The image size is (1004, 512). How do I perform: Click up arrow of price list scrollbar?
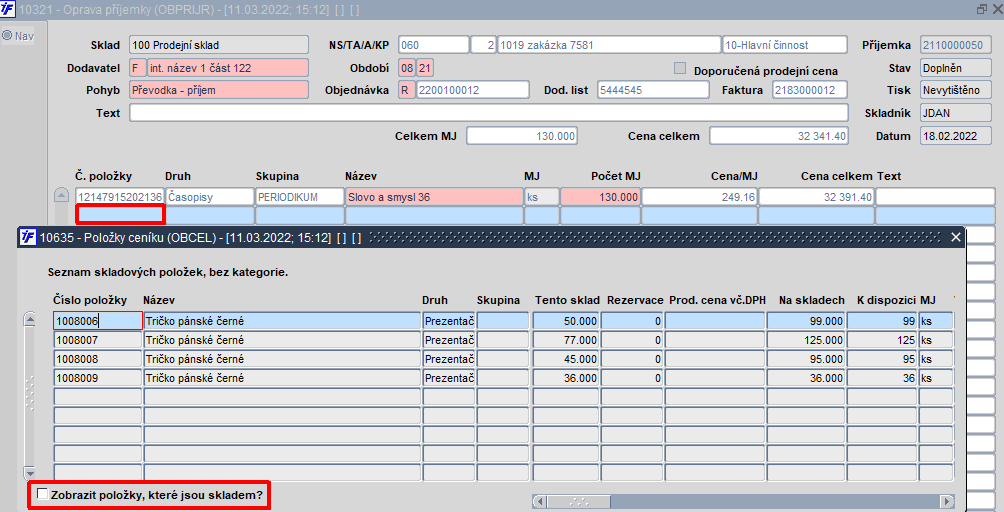[29, 319]
